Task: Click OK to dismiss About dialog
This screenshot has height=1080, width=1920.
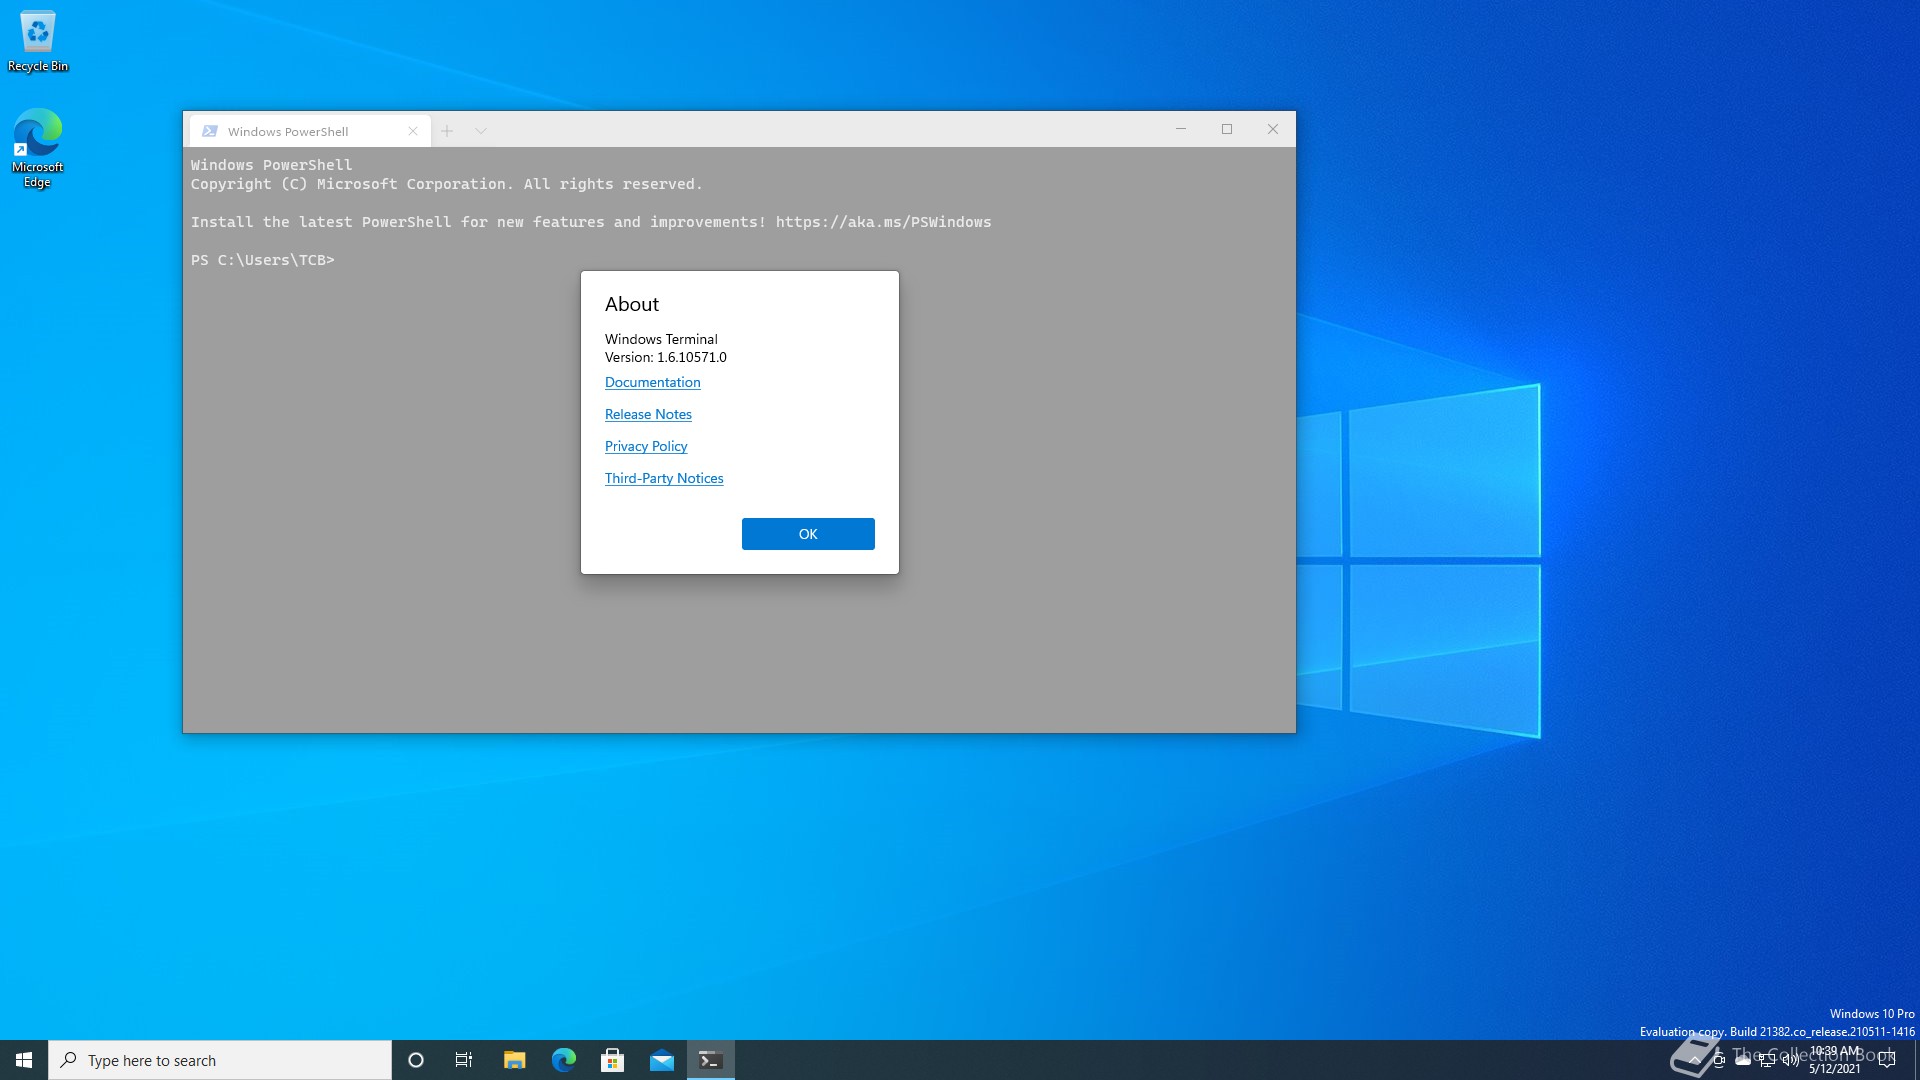Action: [x=808, y=534]
